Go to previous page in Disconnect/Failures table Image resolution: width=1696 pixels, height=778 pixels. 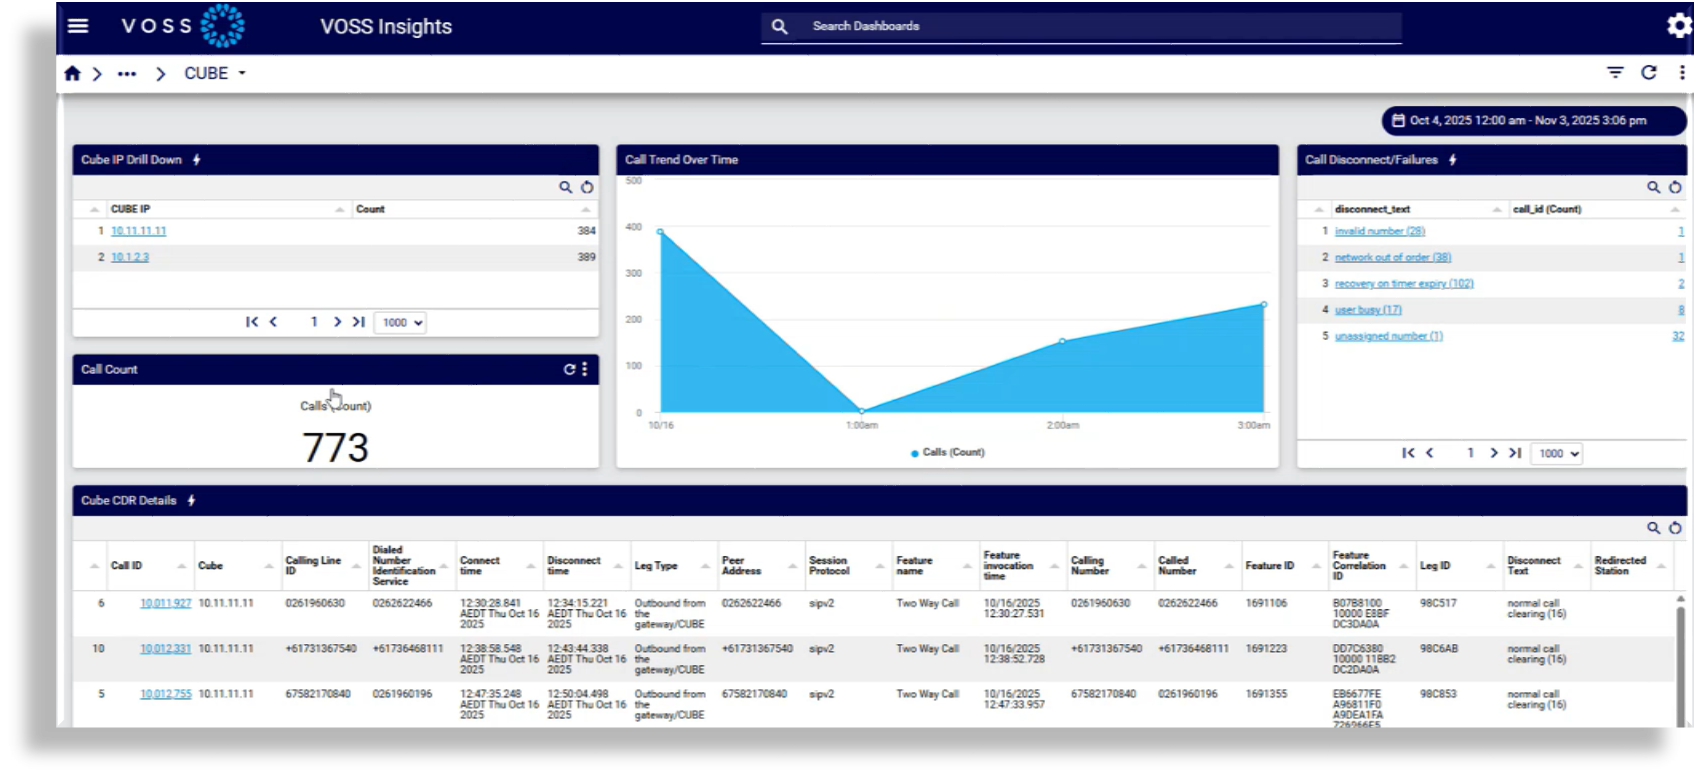pos(1429,453)
